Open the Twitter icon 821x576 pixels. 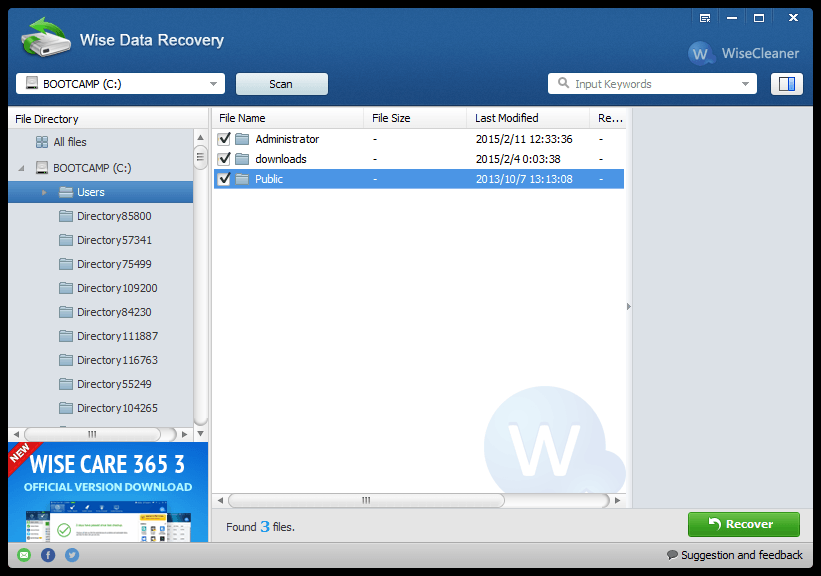click(x=71, y=555)
